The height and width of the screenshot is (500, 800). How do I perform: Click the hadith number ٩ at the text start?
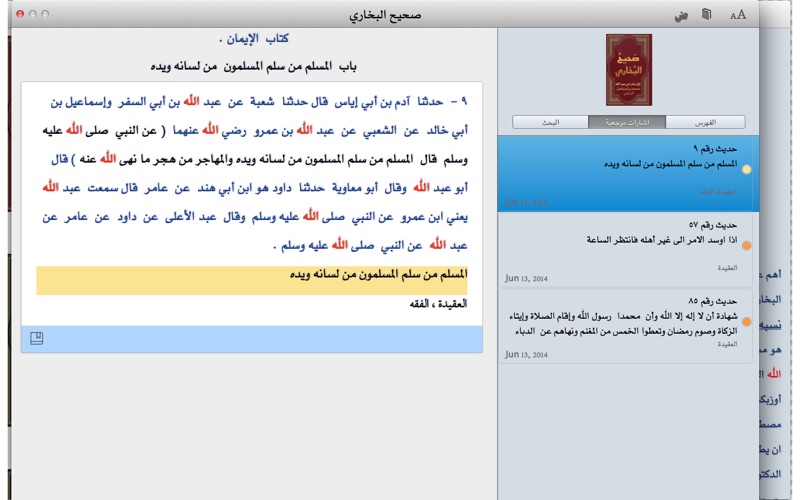click(464, 102)
